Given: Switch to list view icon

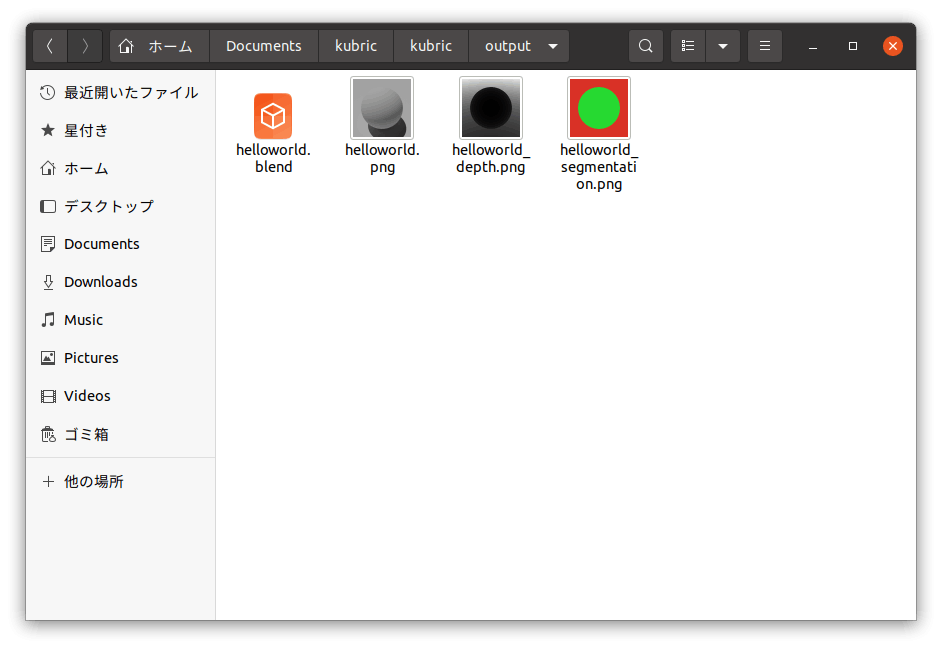Looking at the screenshot, I should [688, 46].
